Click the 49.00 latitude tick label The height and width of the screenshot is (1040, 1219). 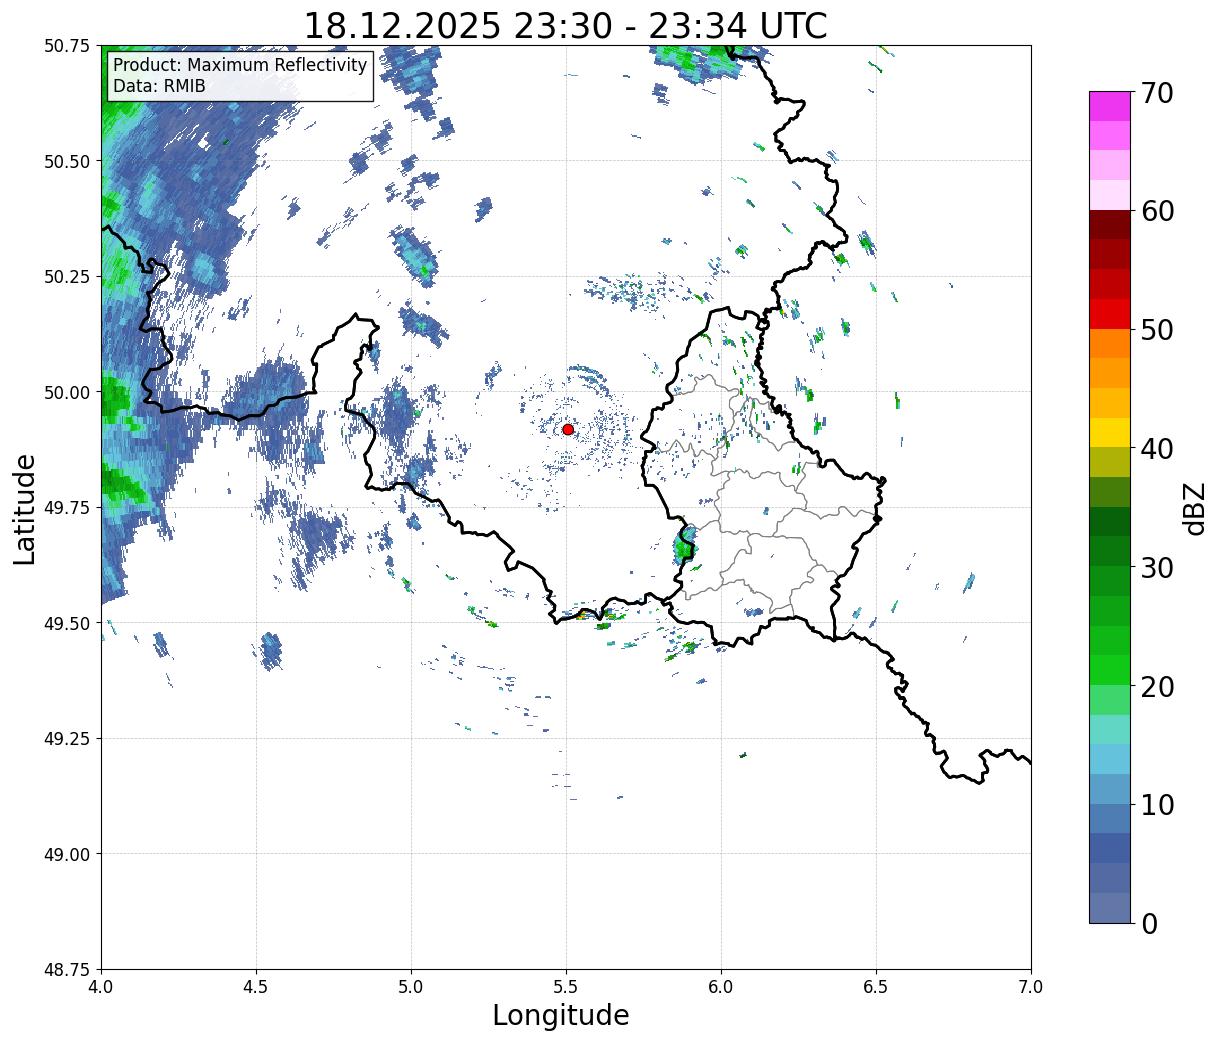pos(67,854)
